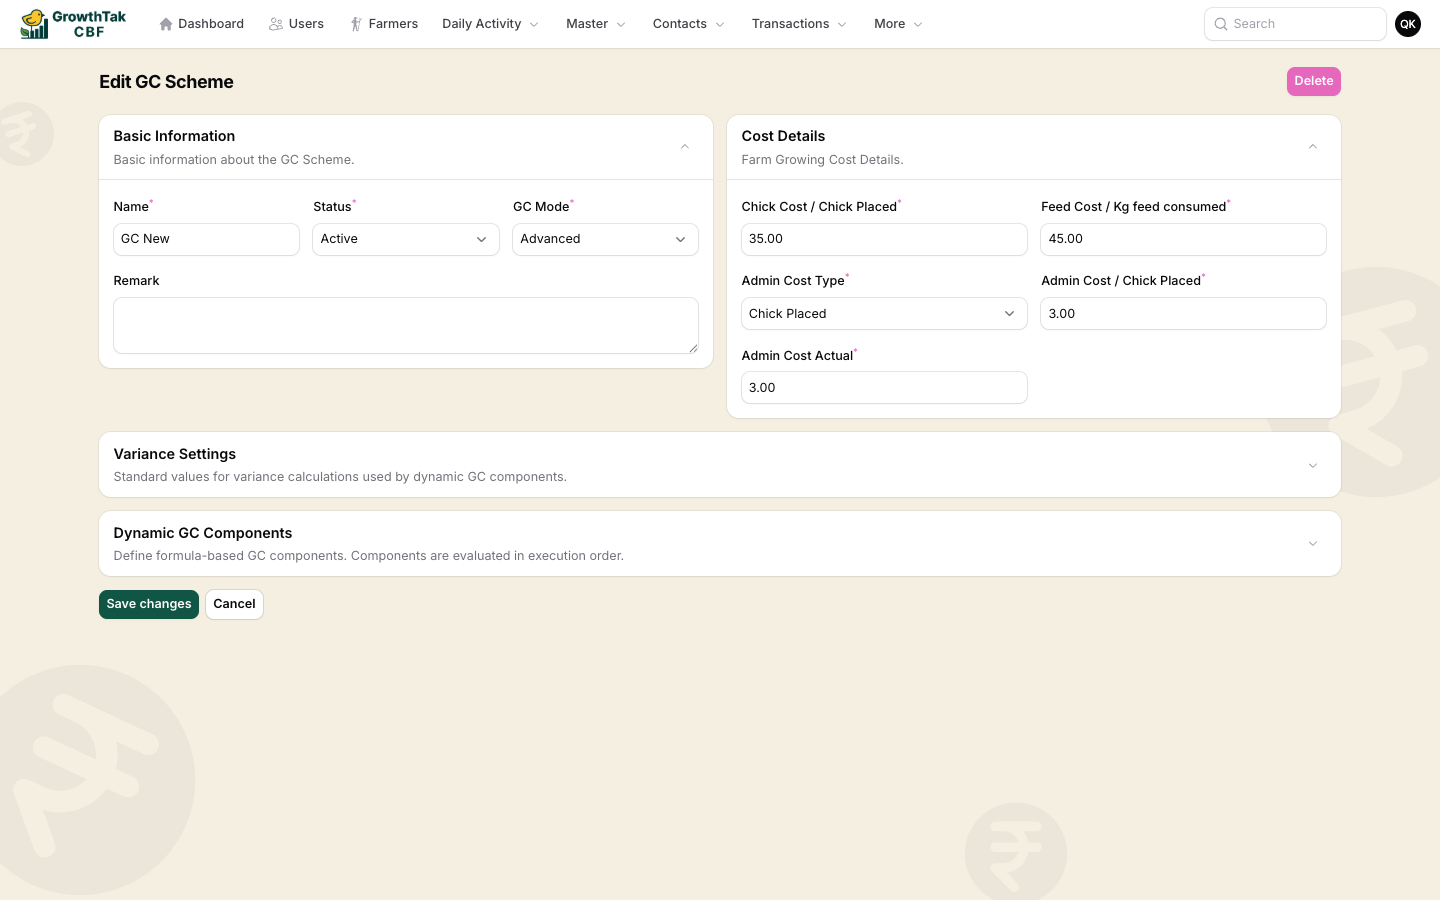Screen dimensions: 1440x900
Task: Save changes to the scheme
Action: (149, 604)
